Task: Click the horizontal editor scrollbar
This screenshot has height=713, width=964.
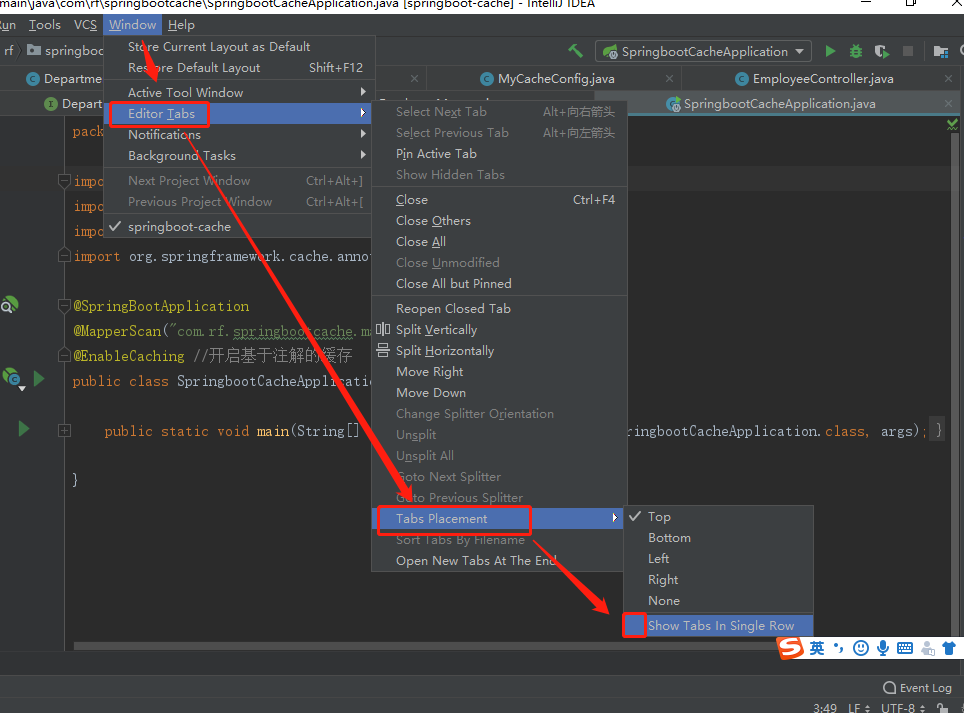Action: click(x=424, y=646)
